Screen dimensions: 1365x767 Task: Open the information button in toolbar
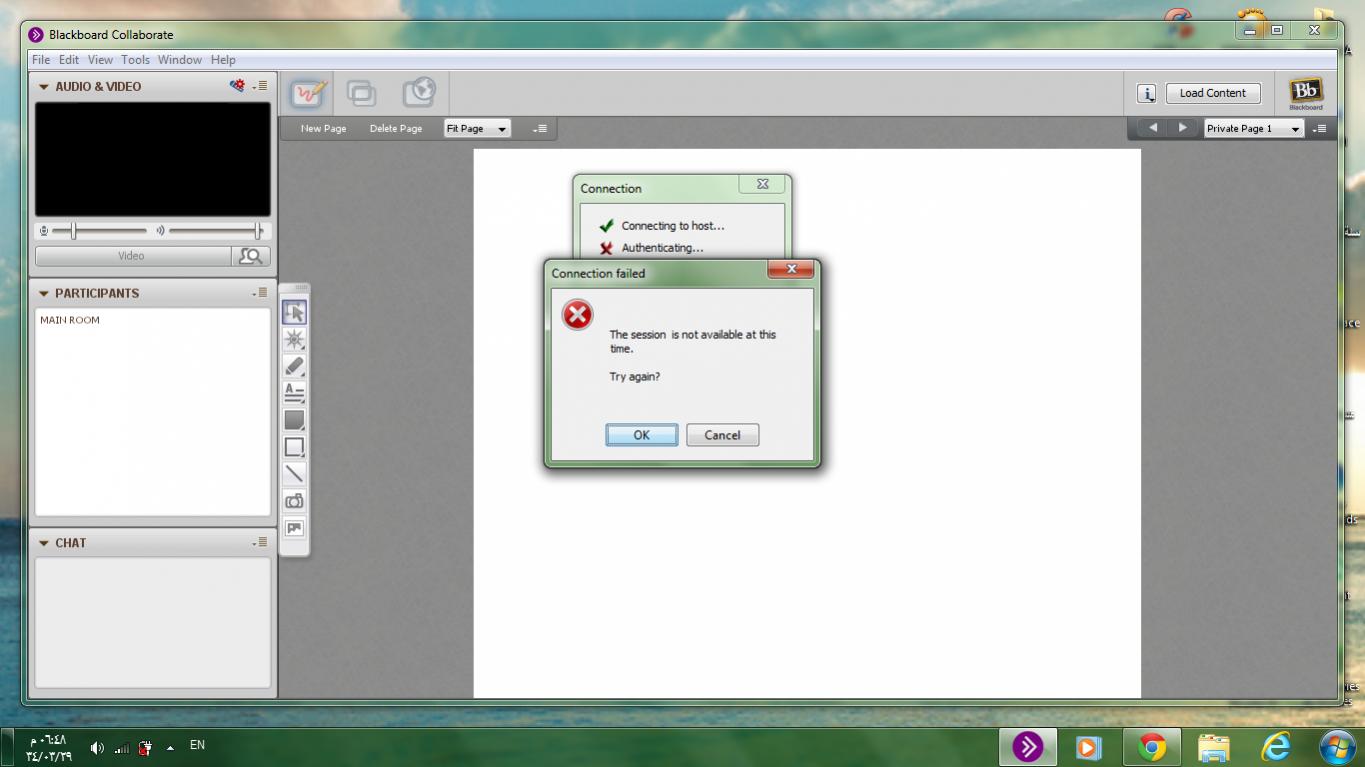pyautogui.click(x=1147, y=94)
